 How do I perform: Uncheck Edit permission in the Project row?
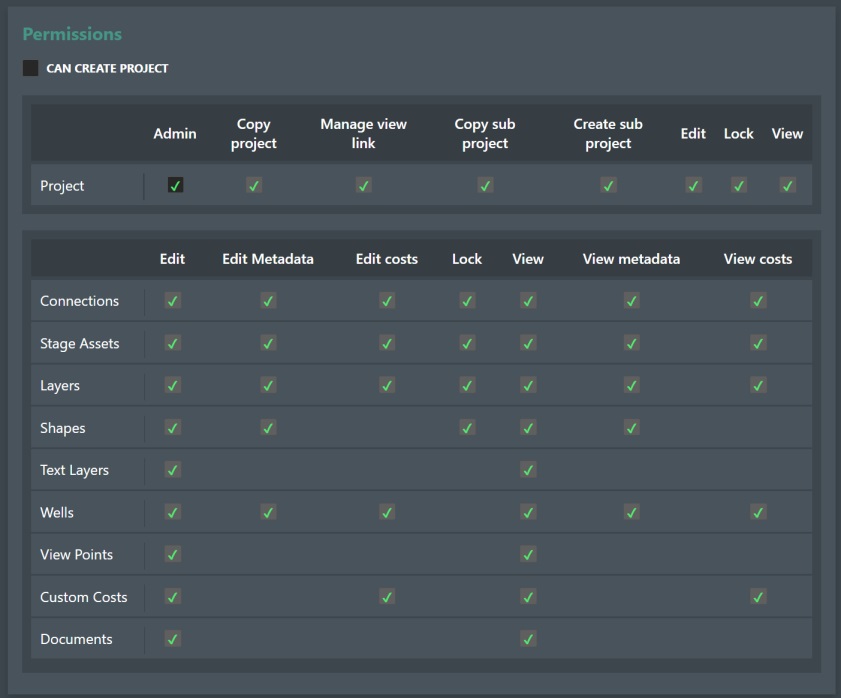coord(694,186)
